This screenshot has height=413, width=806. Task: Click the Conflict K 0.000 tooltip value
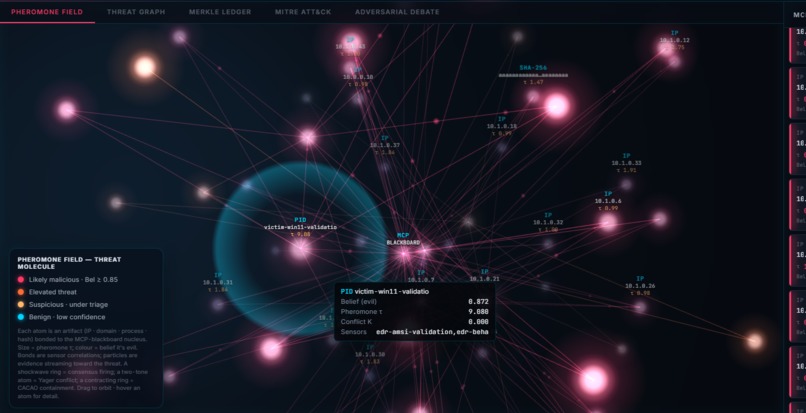(478, 322)
